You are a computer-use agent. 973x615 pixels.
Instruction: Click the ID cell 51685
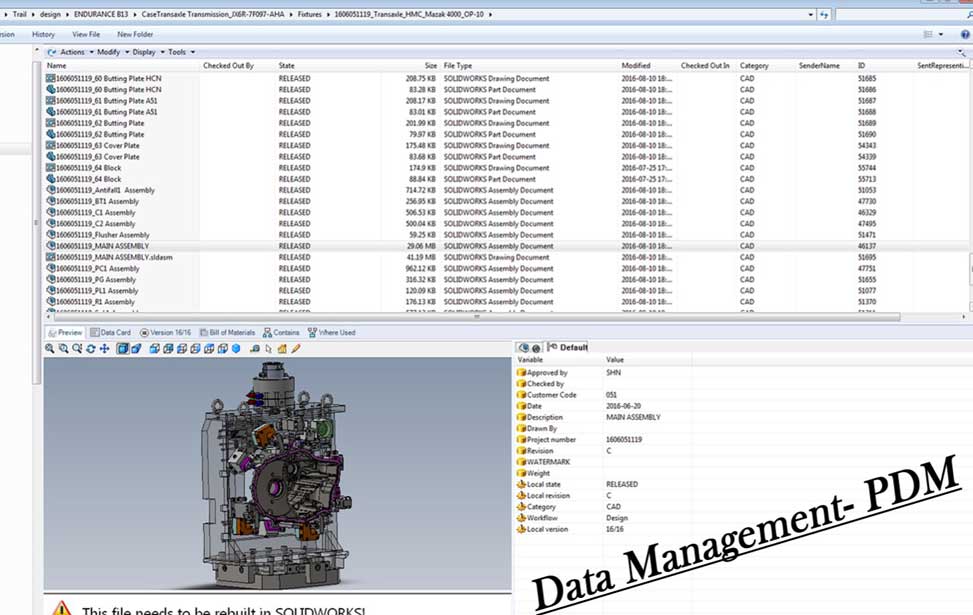pyautogui.click(x=867, y=78)
